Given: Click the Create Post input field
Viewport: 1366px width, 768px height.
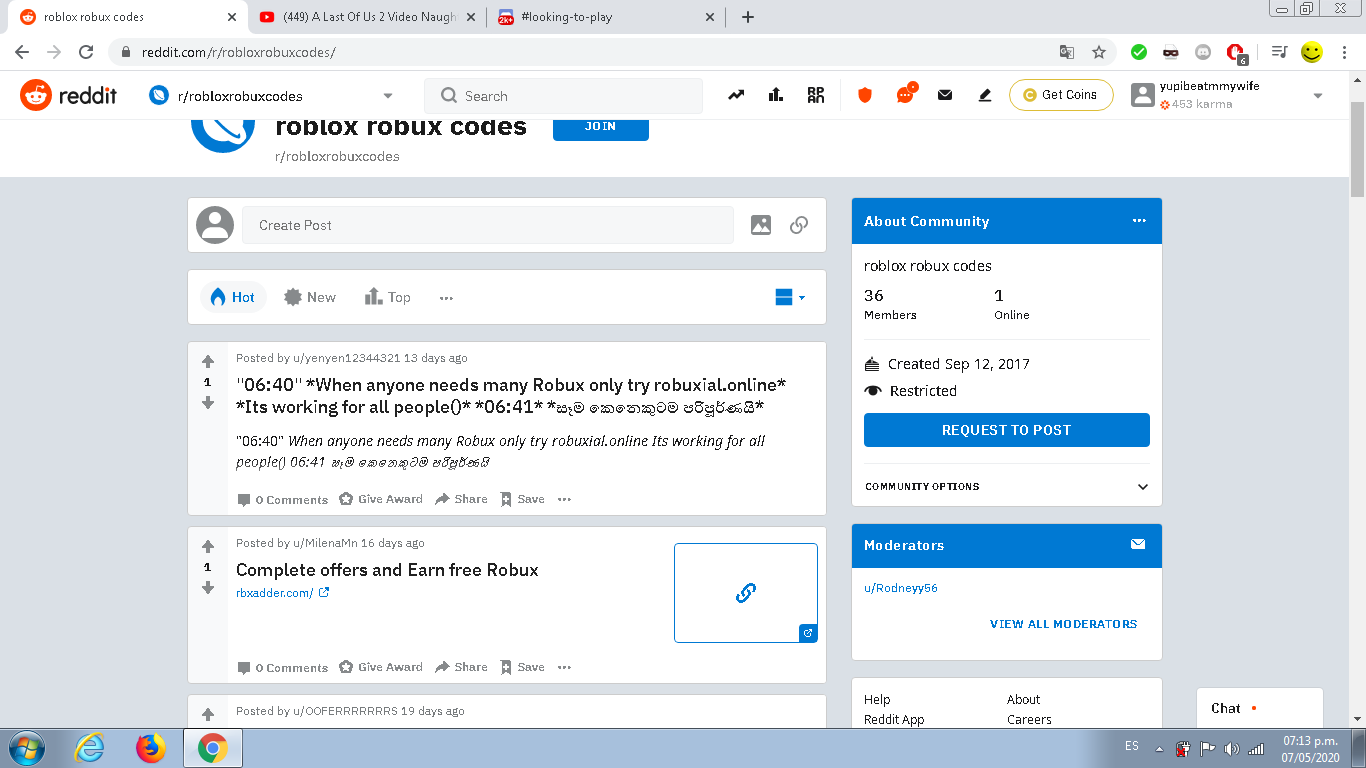Looking at the screenshot, I should 487,225.
